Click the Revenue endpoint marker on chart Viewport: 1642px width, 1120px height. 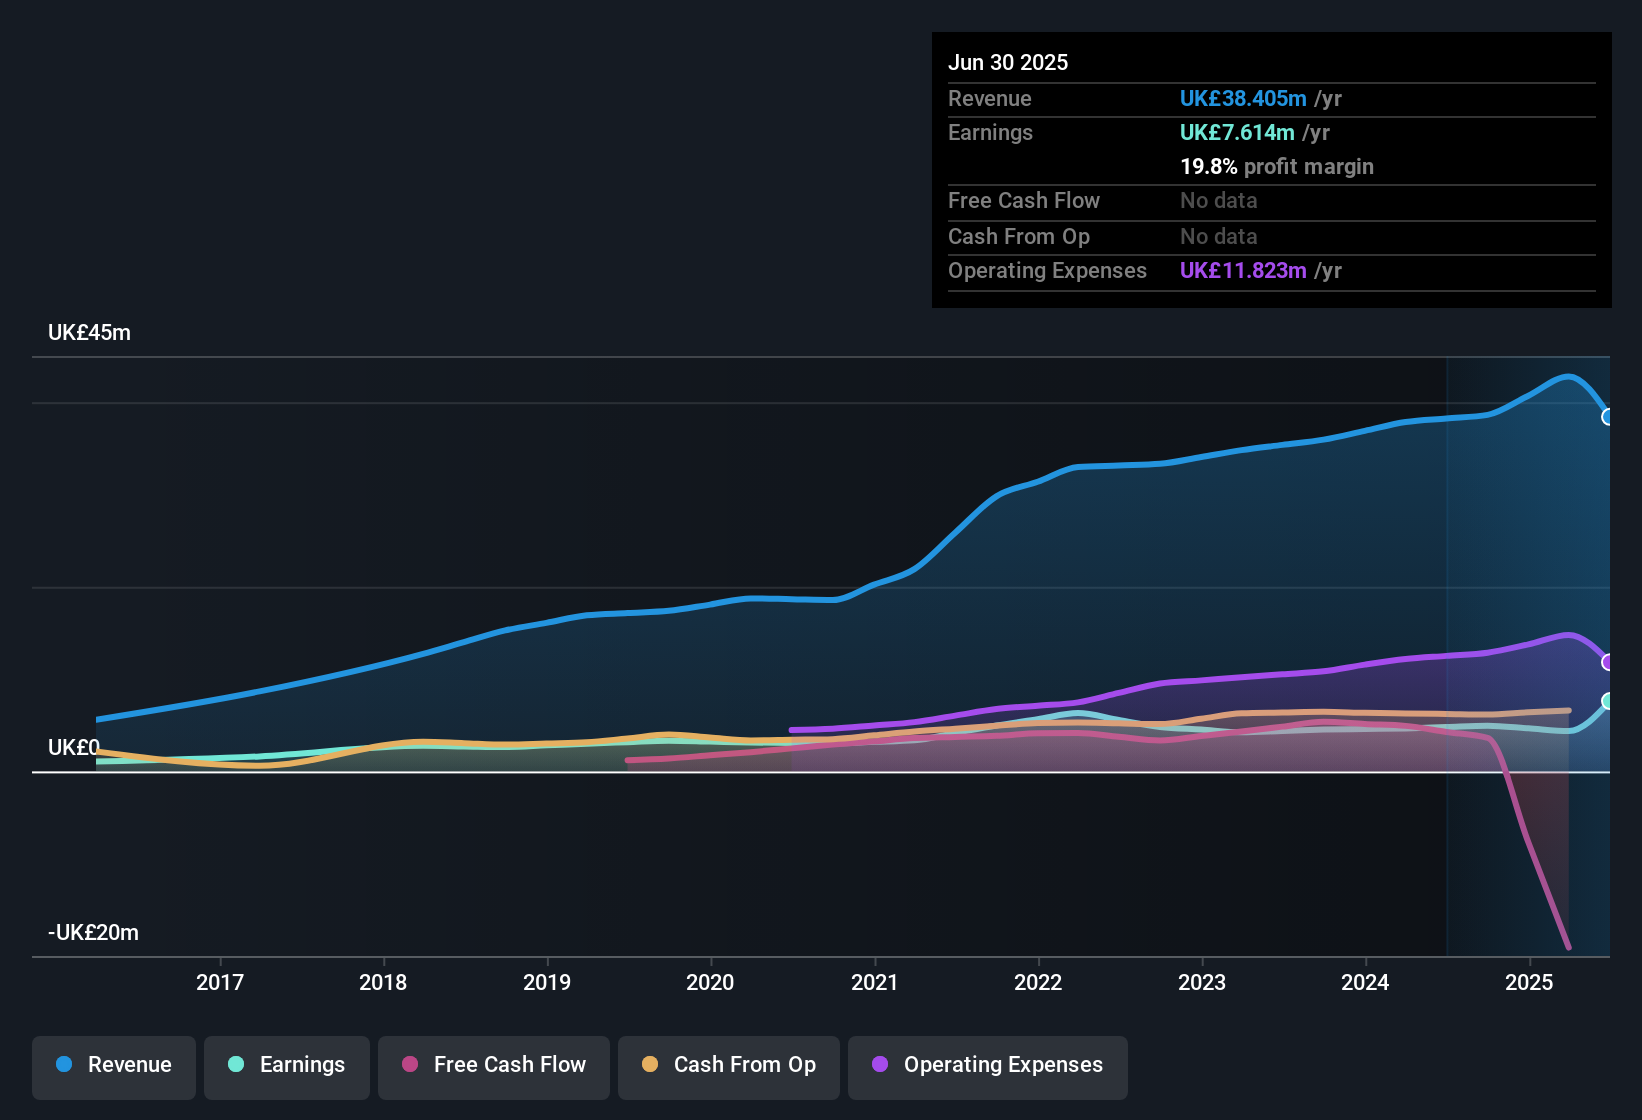coord(1608,416)
